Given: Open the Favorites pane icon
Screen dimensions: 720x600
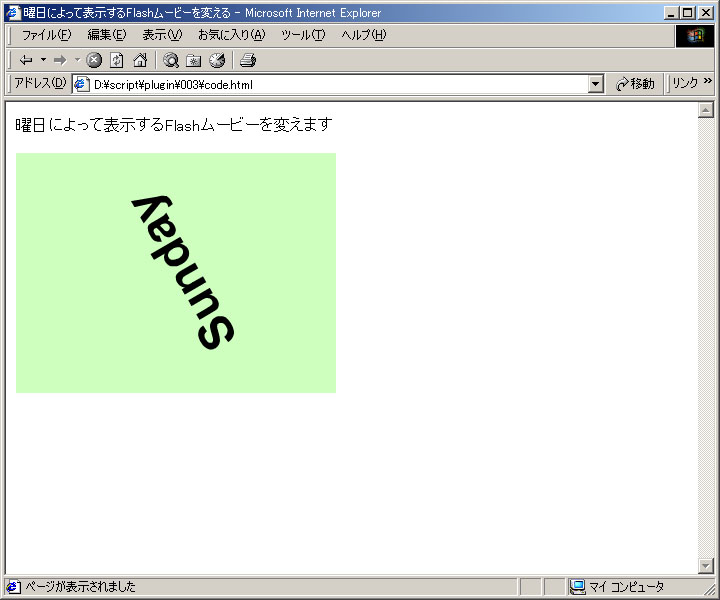Looking at the screenshot, I should point(194,60).
